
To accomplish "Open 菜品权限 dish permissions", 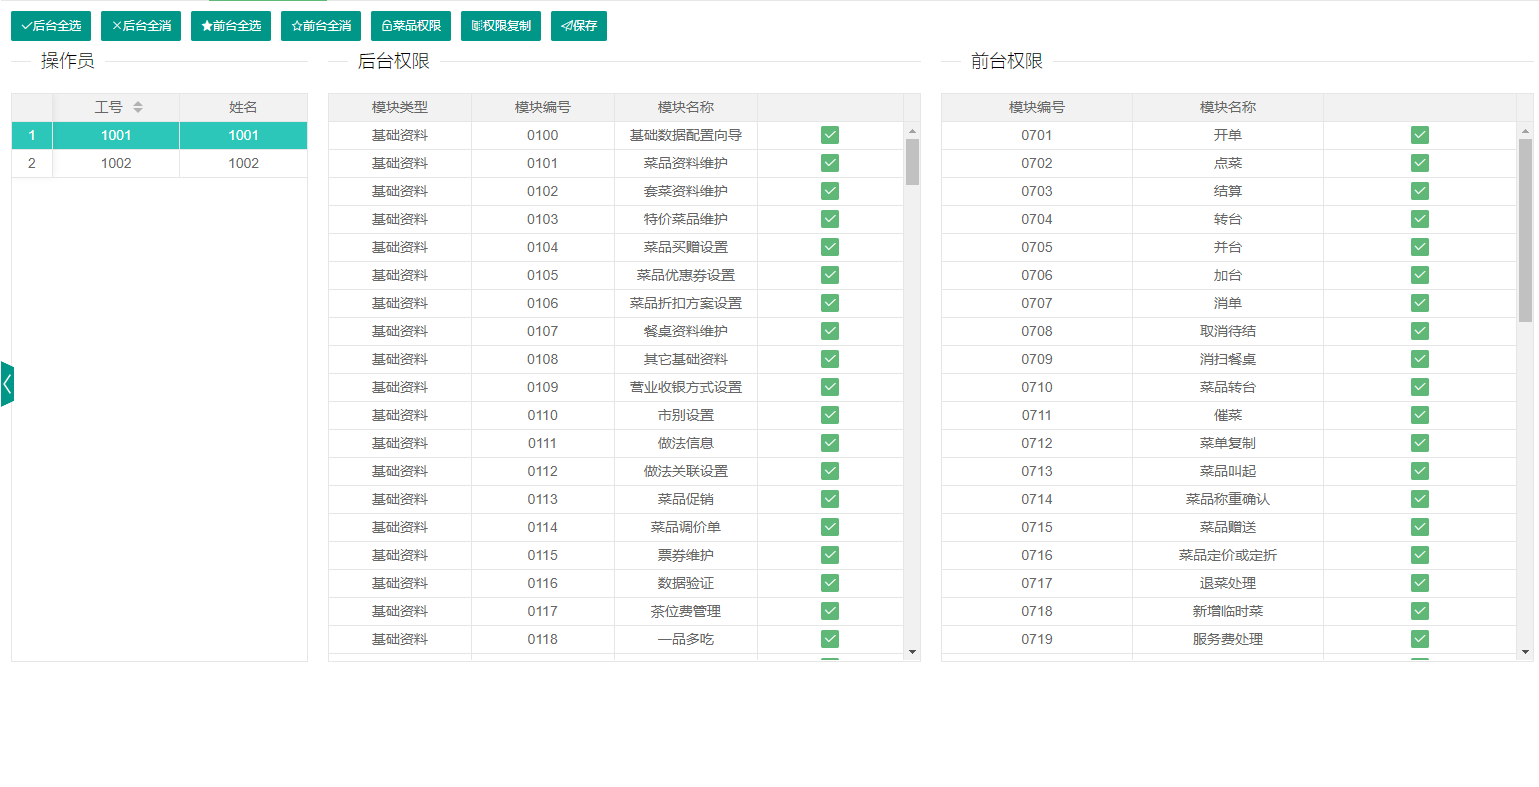I will tap(411, 26).
